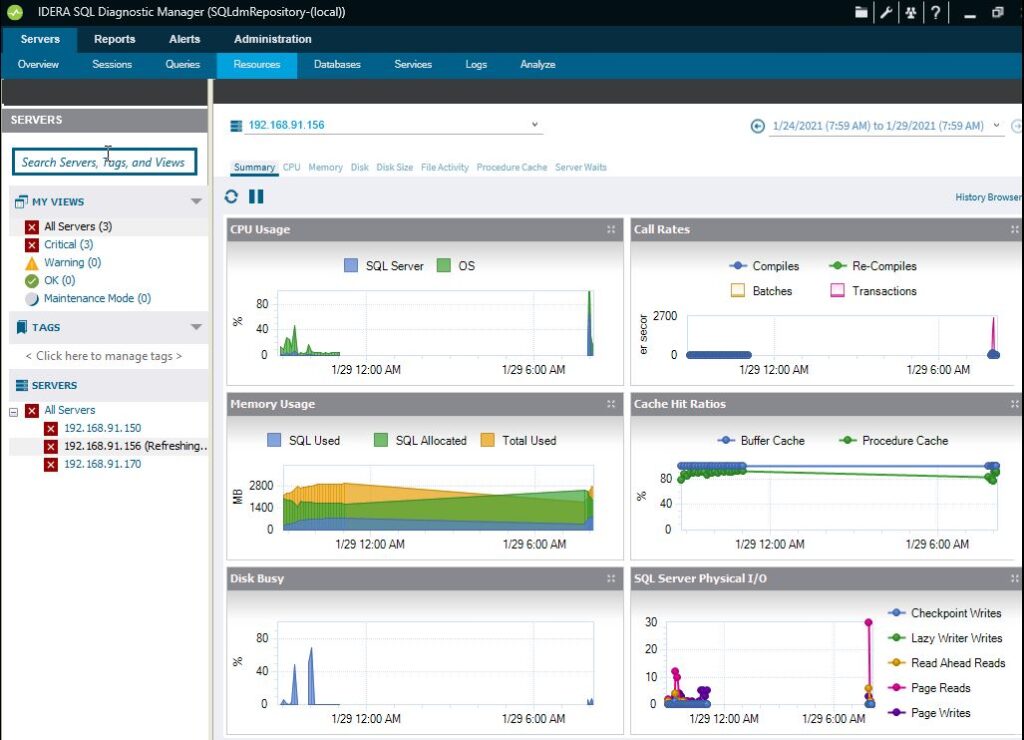Click the server icon beside 192.168.91.156 dropdown

coord(236,125)
